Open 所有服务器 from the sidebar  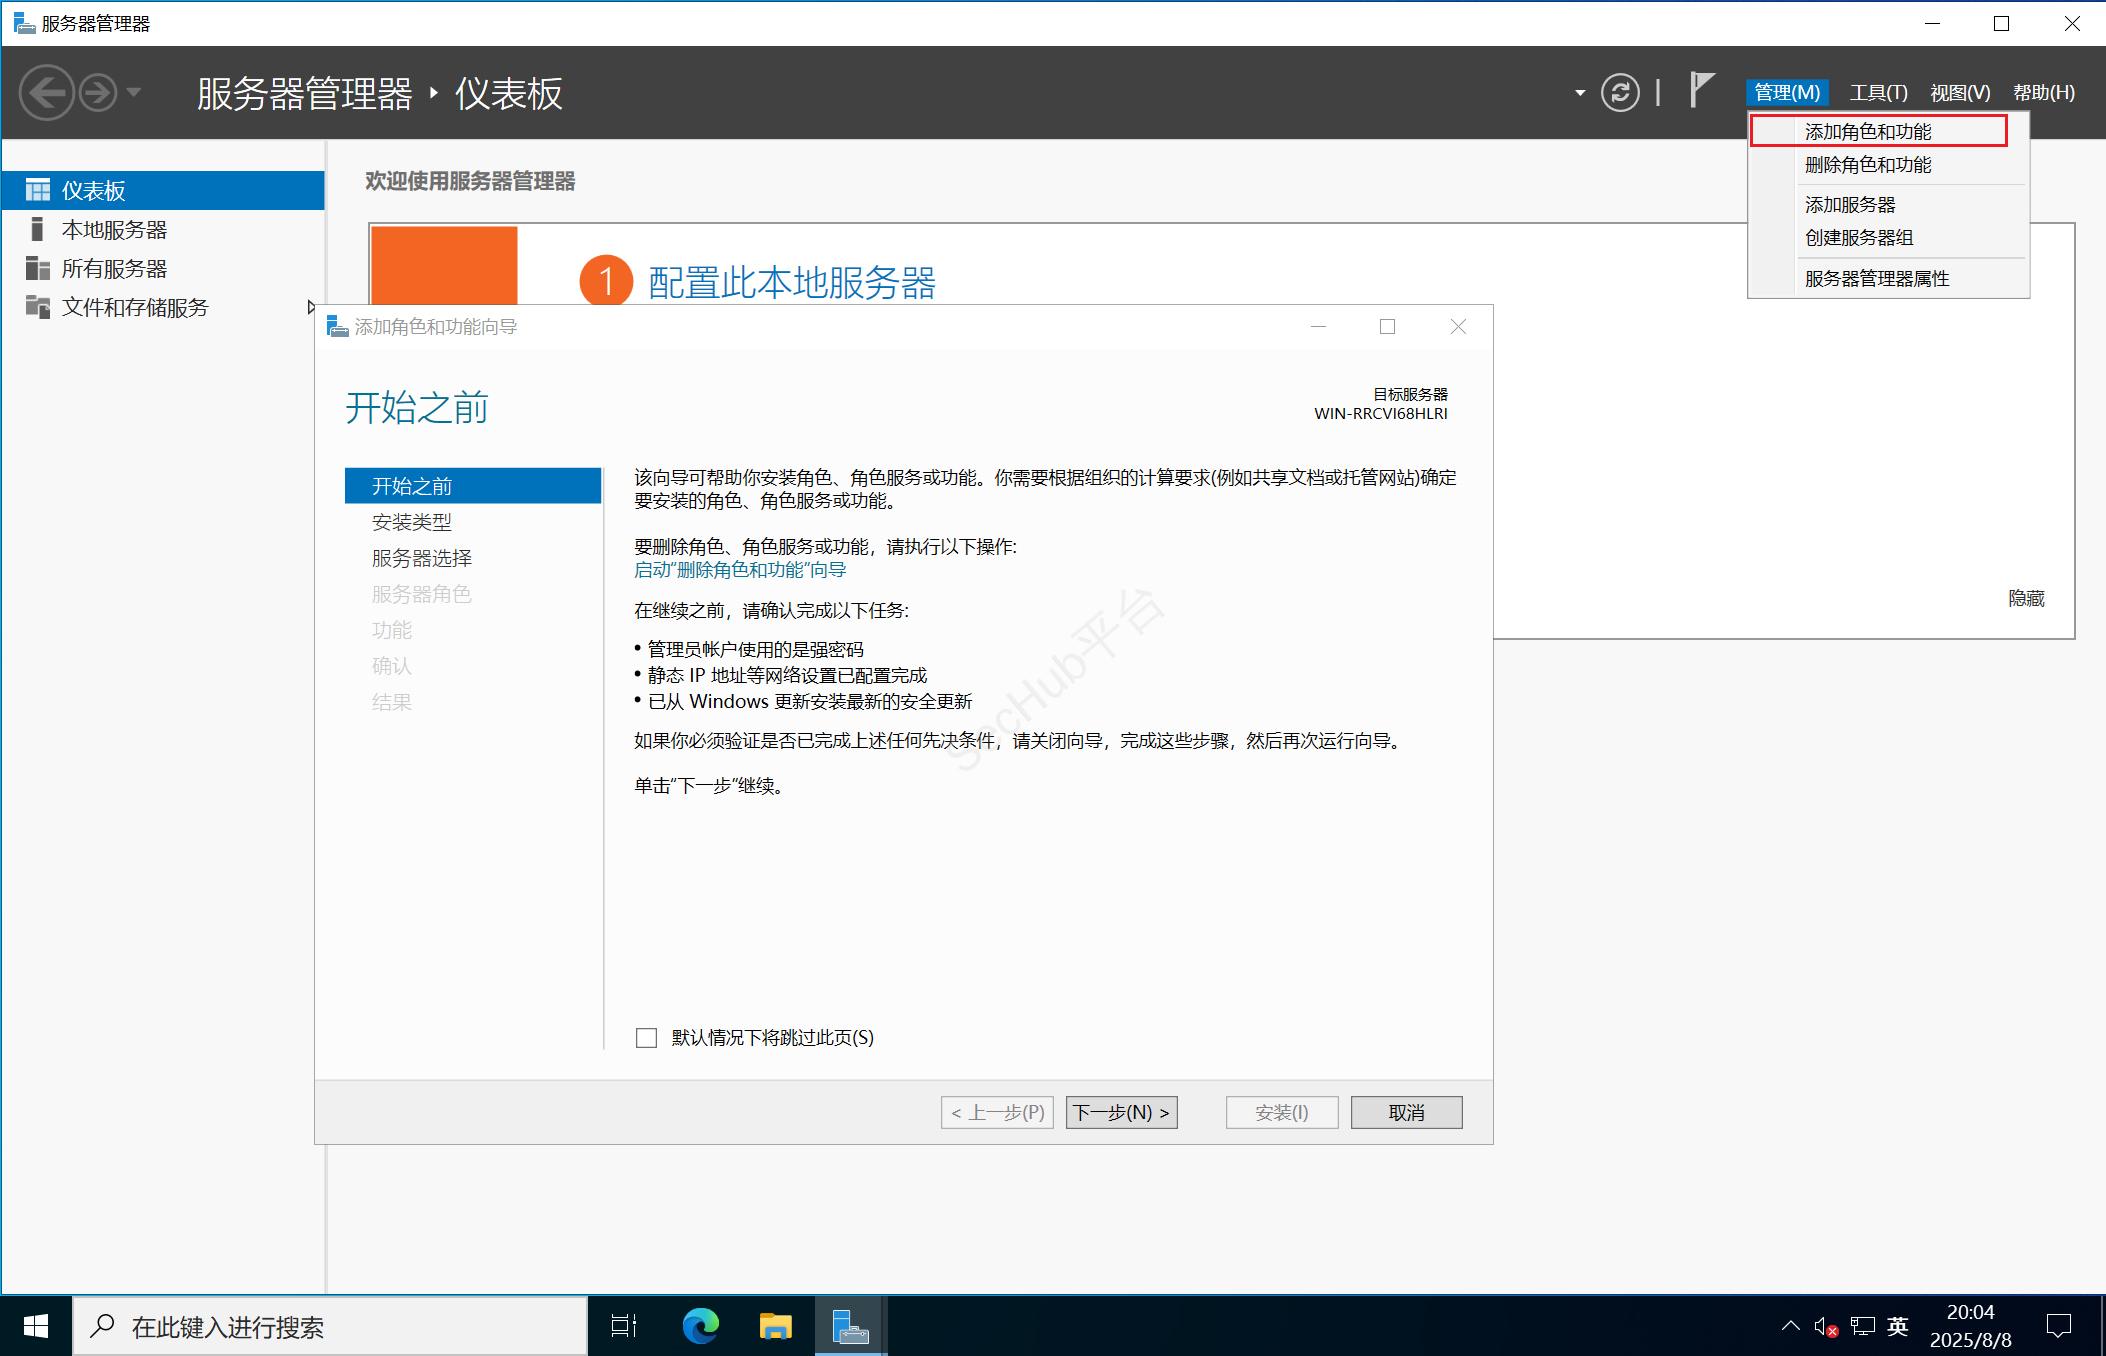(x=115, y=267)
